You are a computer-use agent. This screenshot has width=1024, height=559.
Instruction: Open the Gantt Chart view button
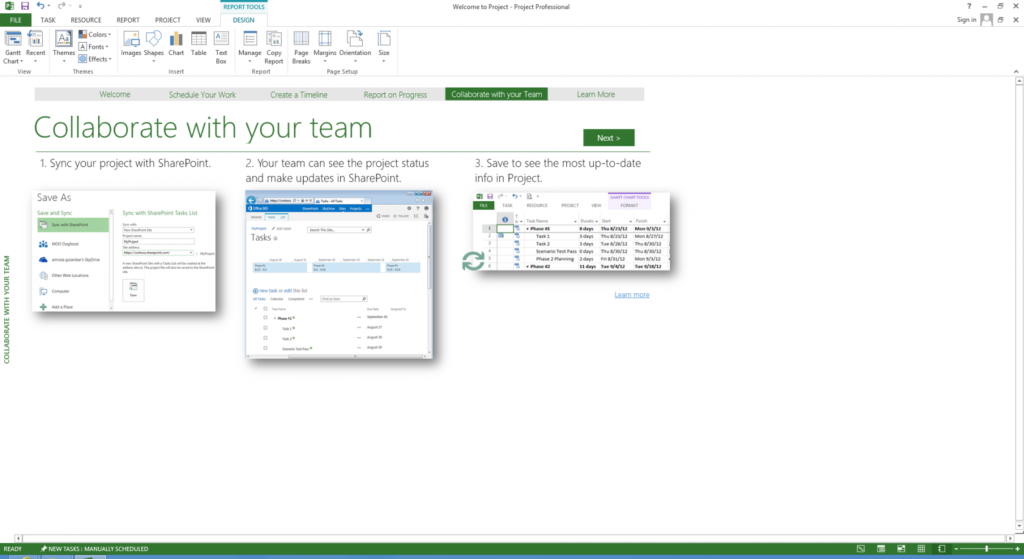pos(12,48)
